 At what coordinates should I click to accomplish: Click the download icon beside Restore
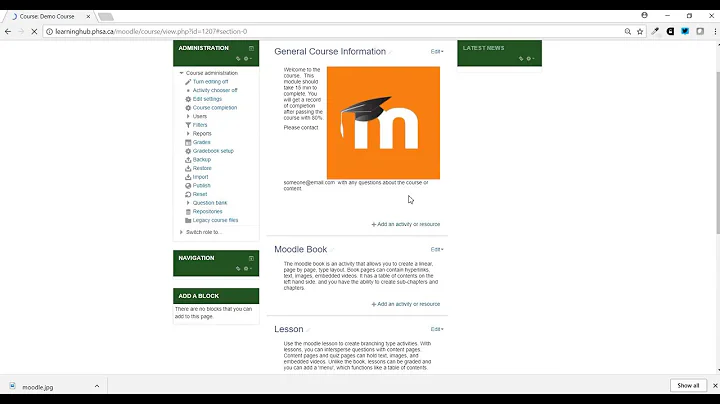click(188, 168)
